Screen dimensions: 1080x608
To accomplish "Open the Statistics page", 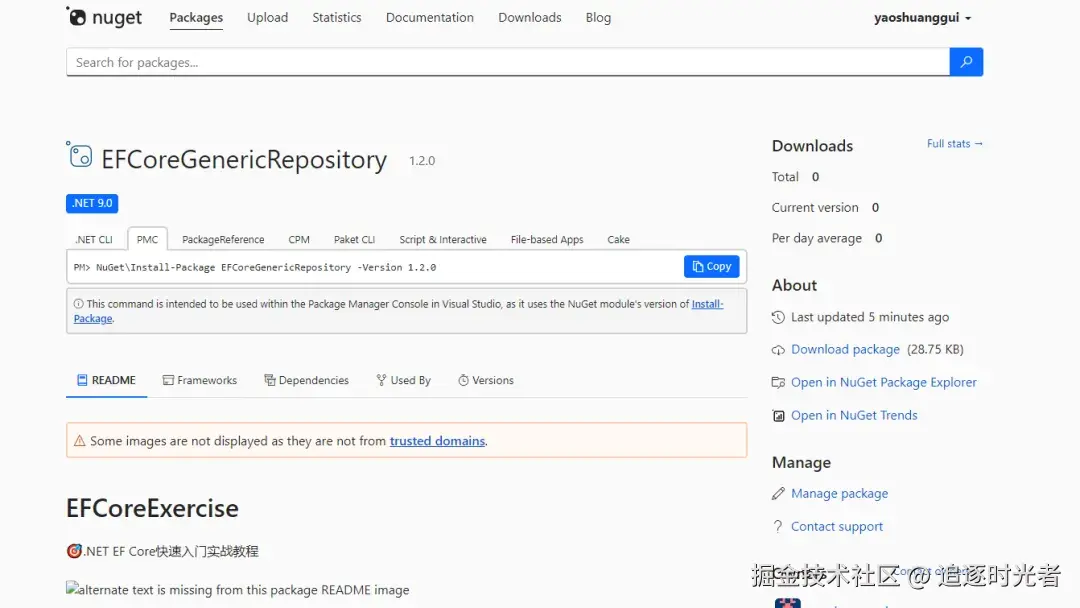I will tap(337, 17).
